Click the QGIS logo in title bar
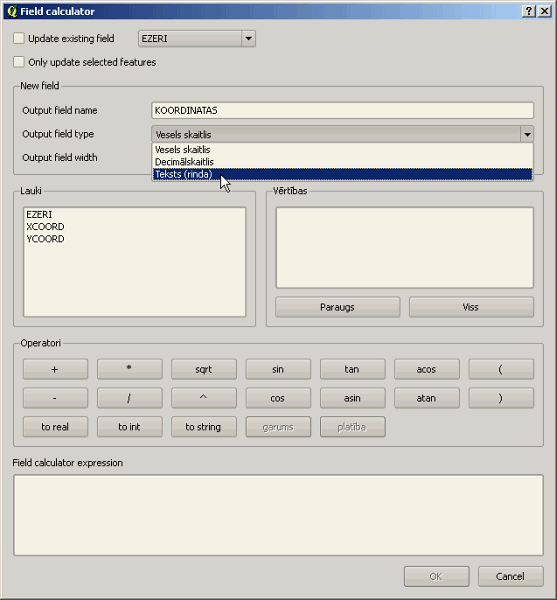 tap(12, 11)
